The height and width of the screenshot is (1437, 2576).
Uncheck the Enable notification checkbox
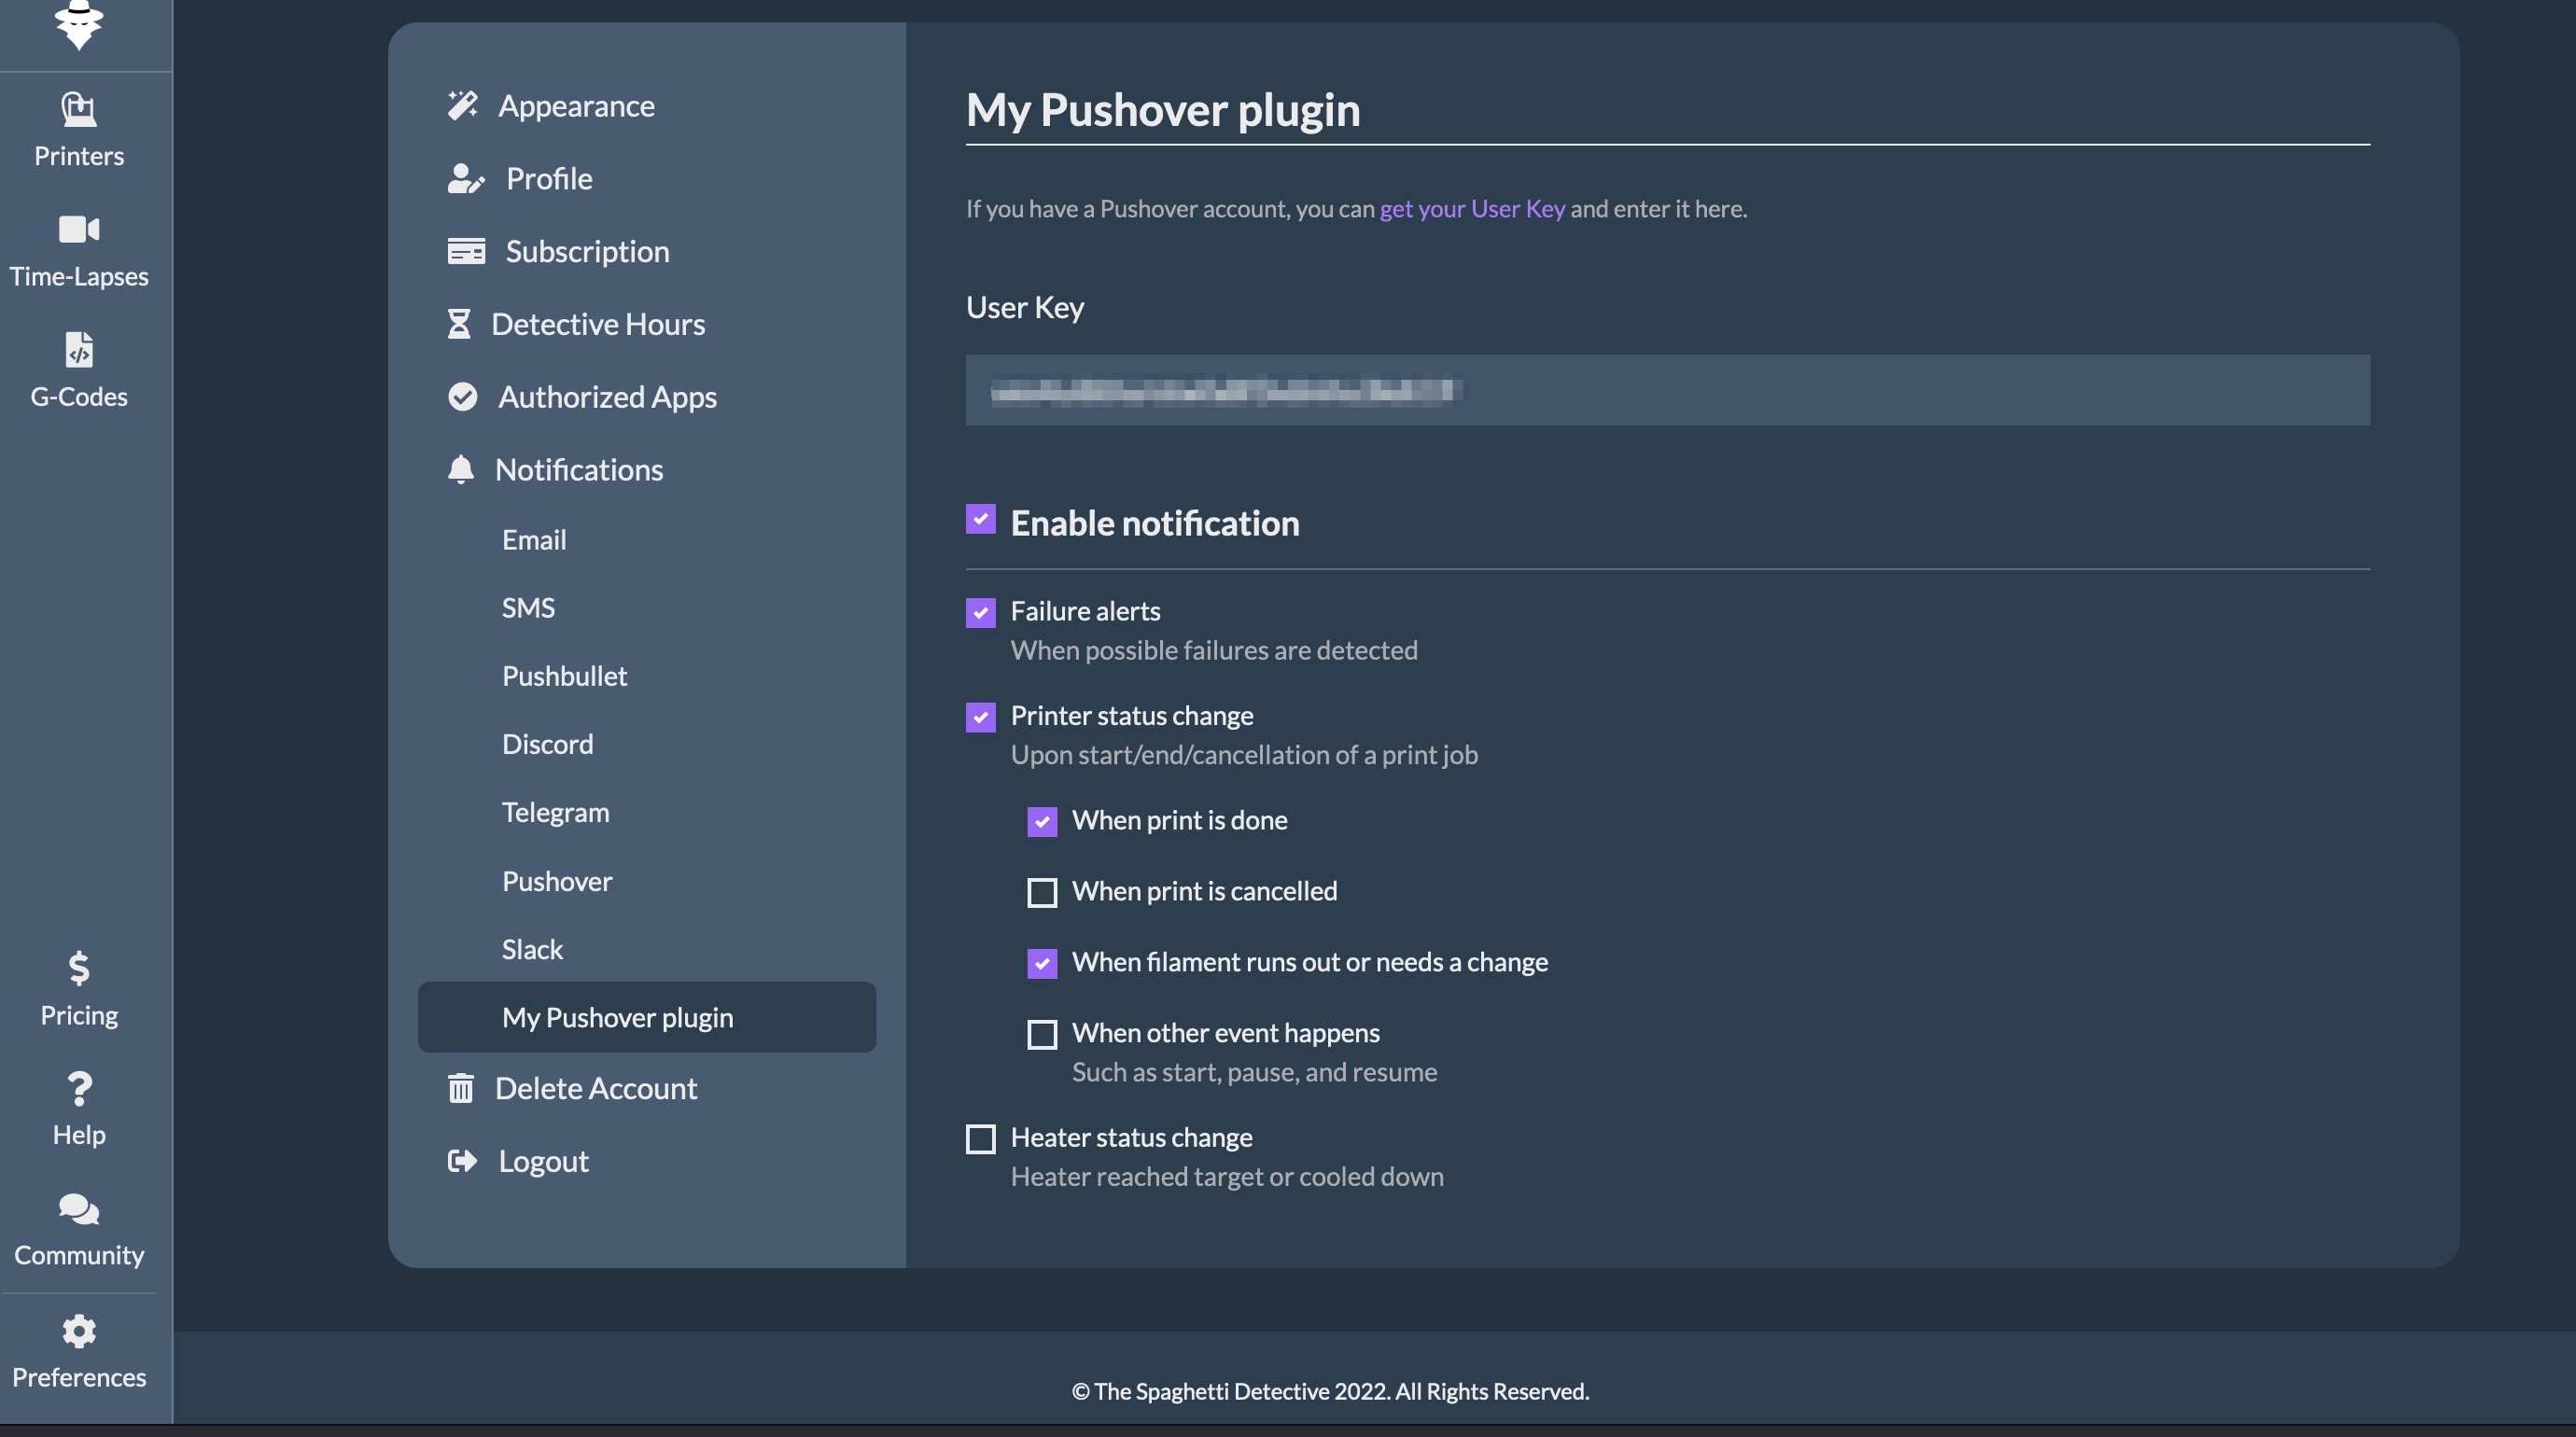coord(980,519)
